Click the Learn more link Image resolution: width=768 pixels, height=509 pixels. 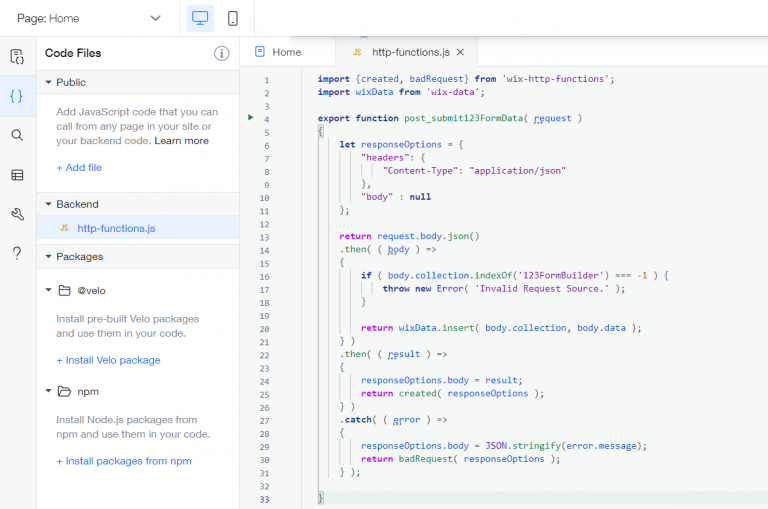[x=181, y=141]
